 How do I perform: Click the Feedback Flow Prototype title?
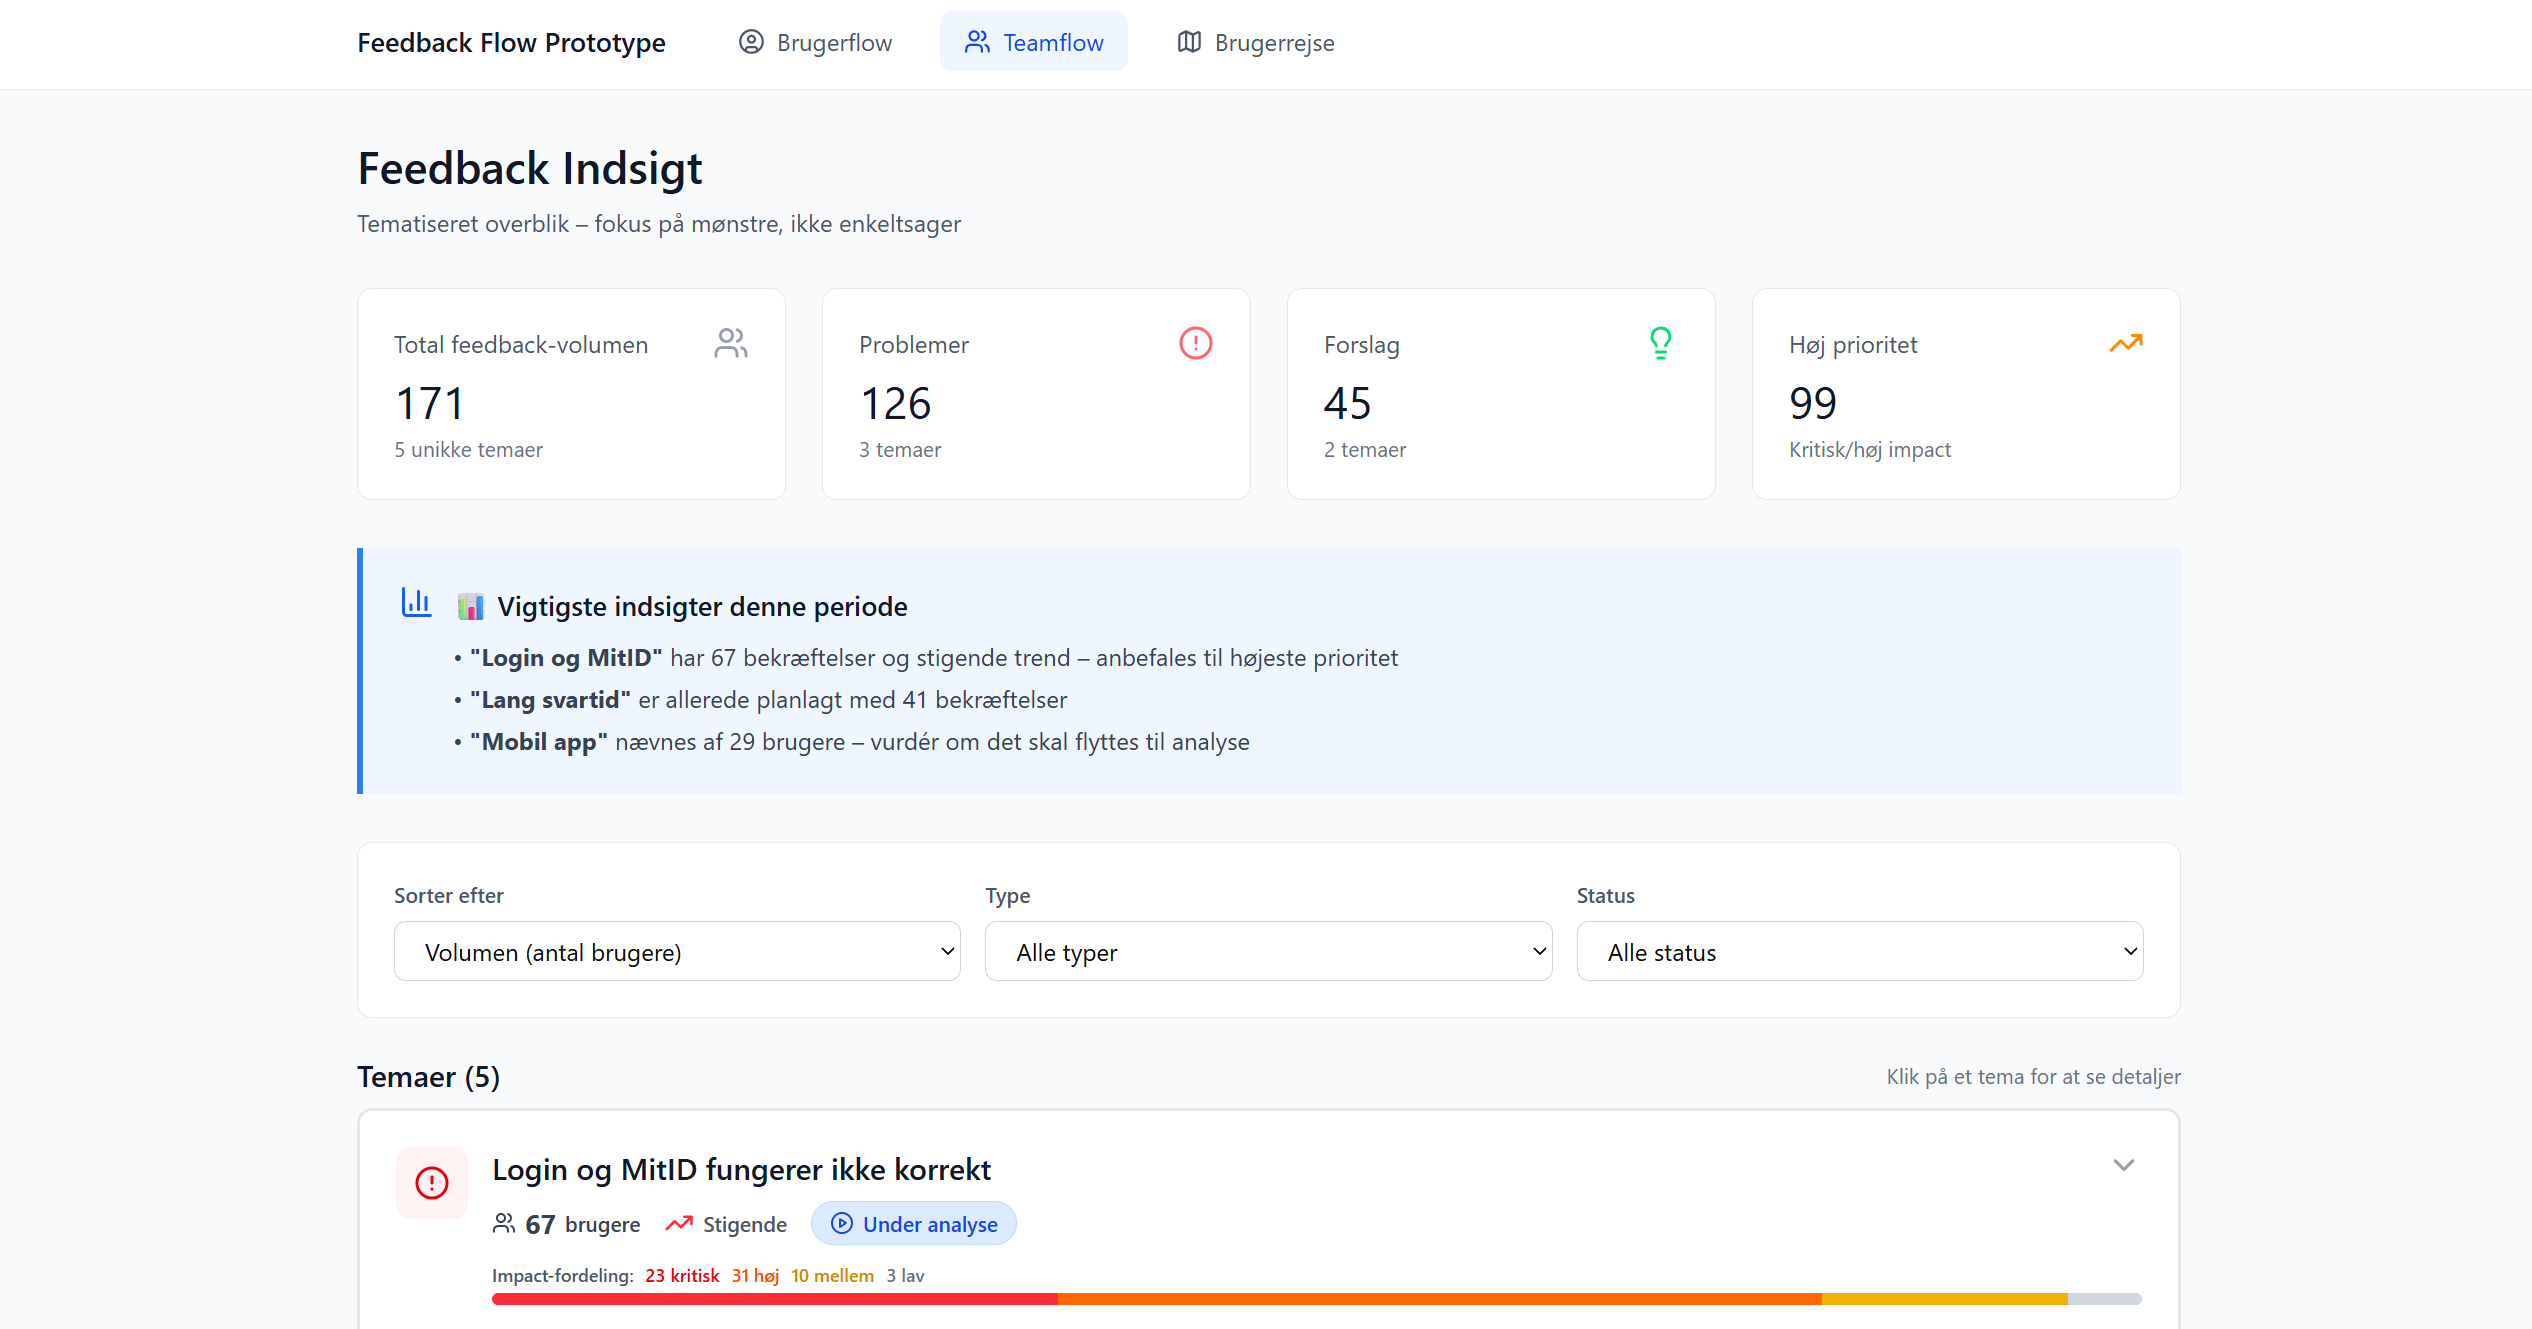(511, 42)
